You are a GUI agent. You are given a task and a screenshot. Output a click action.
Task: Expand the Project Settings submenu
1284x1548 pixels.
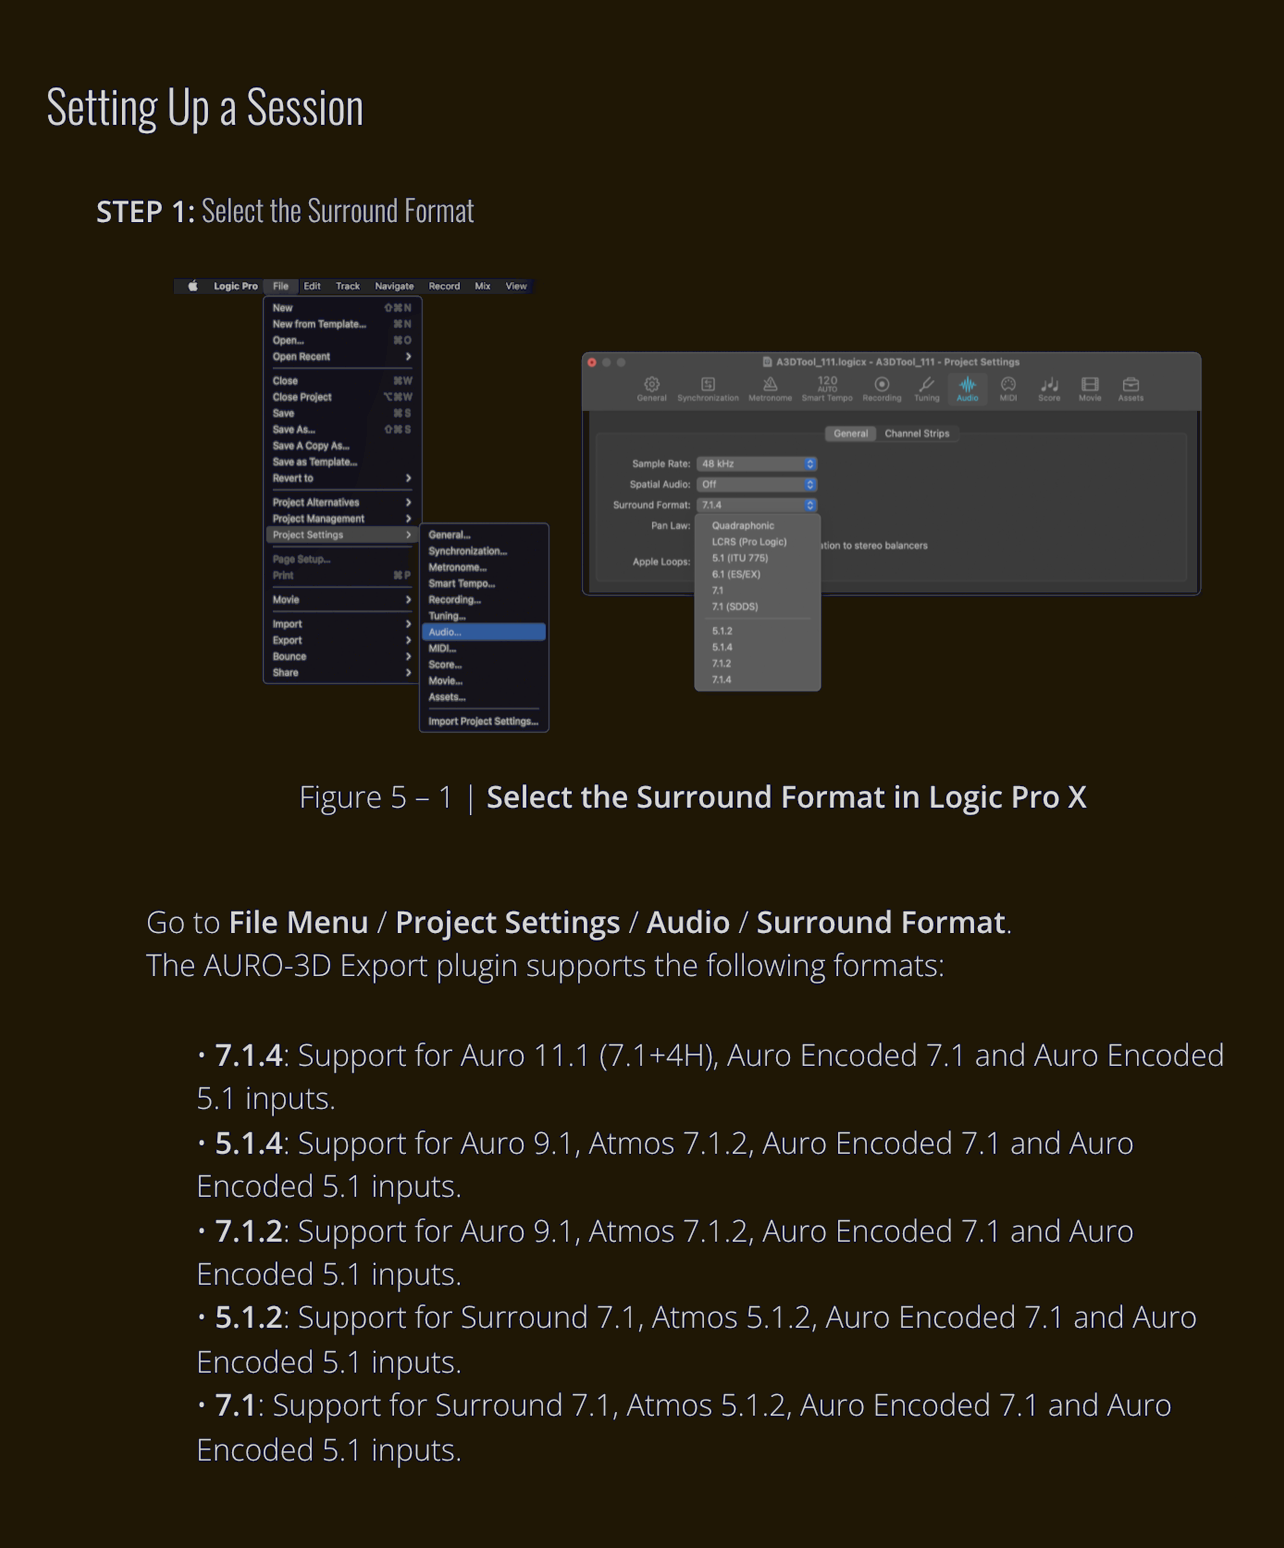[341, 535]
